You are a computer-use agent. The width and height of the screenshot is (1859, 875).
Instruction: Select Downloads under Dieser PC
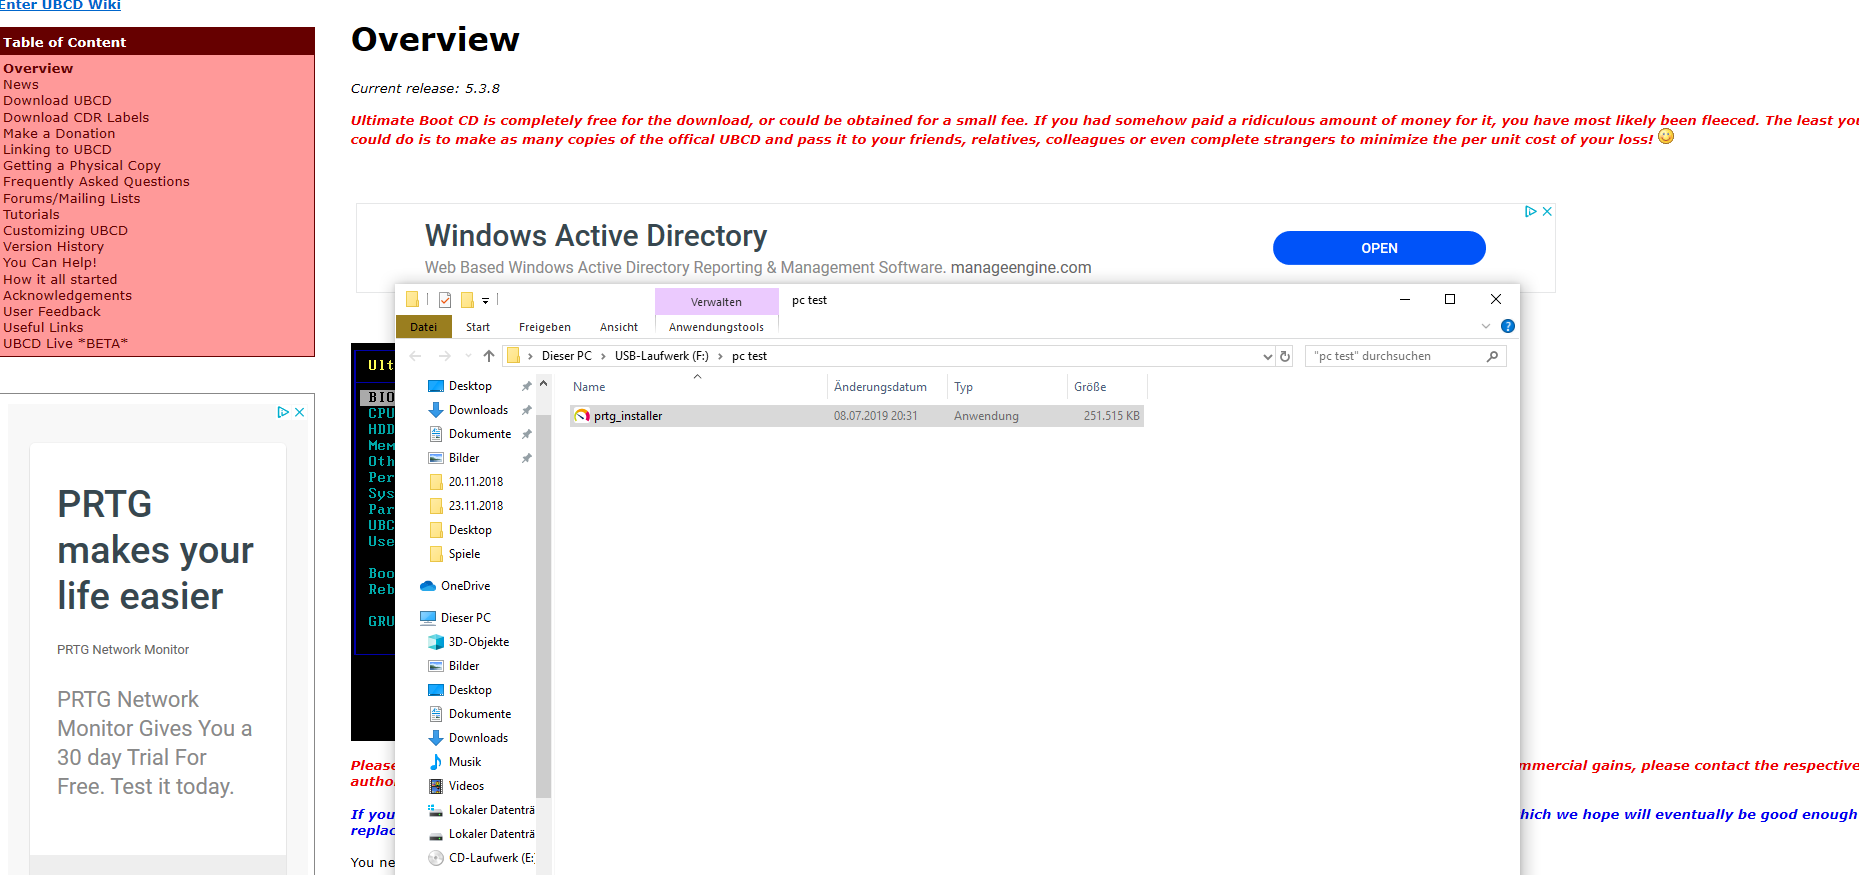coord(478,738)
